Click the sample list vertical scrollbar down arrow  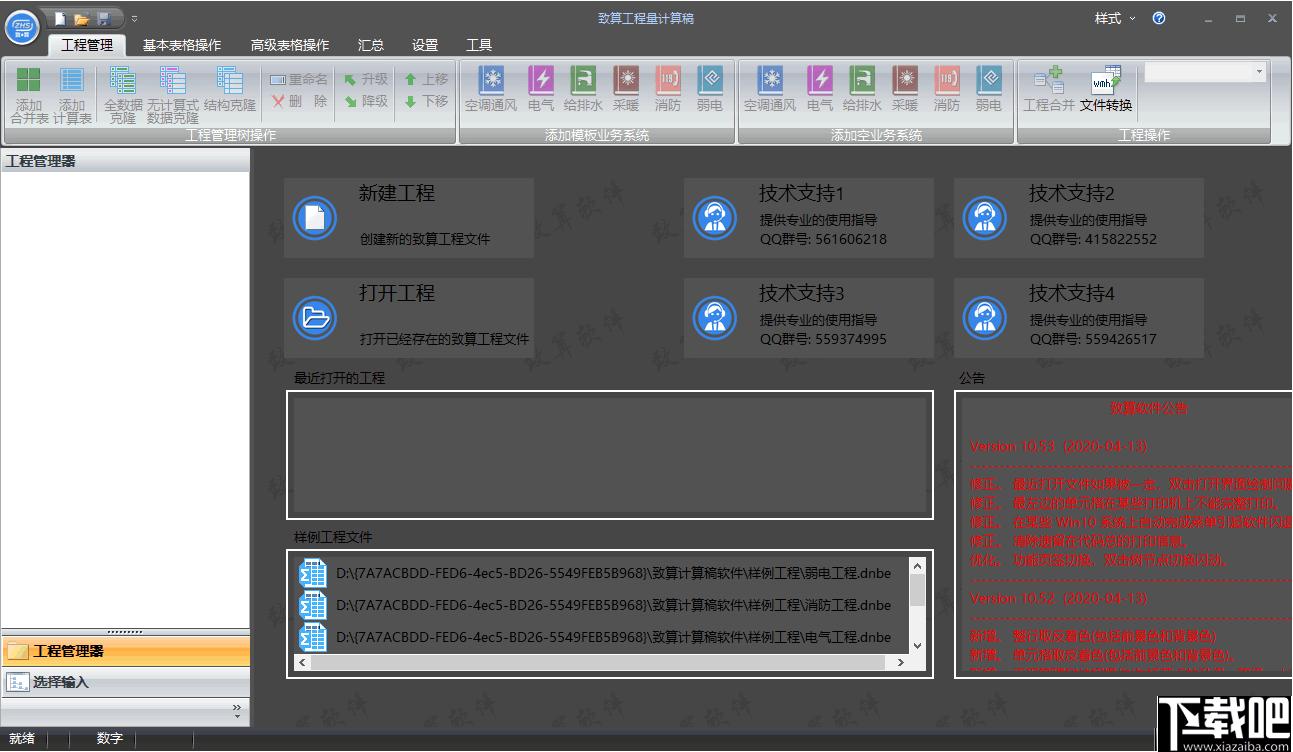pos(916,646)
